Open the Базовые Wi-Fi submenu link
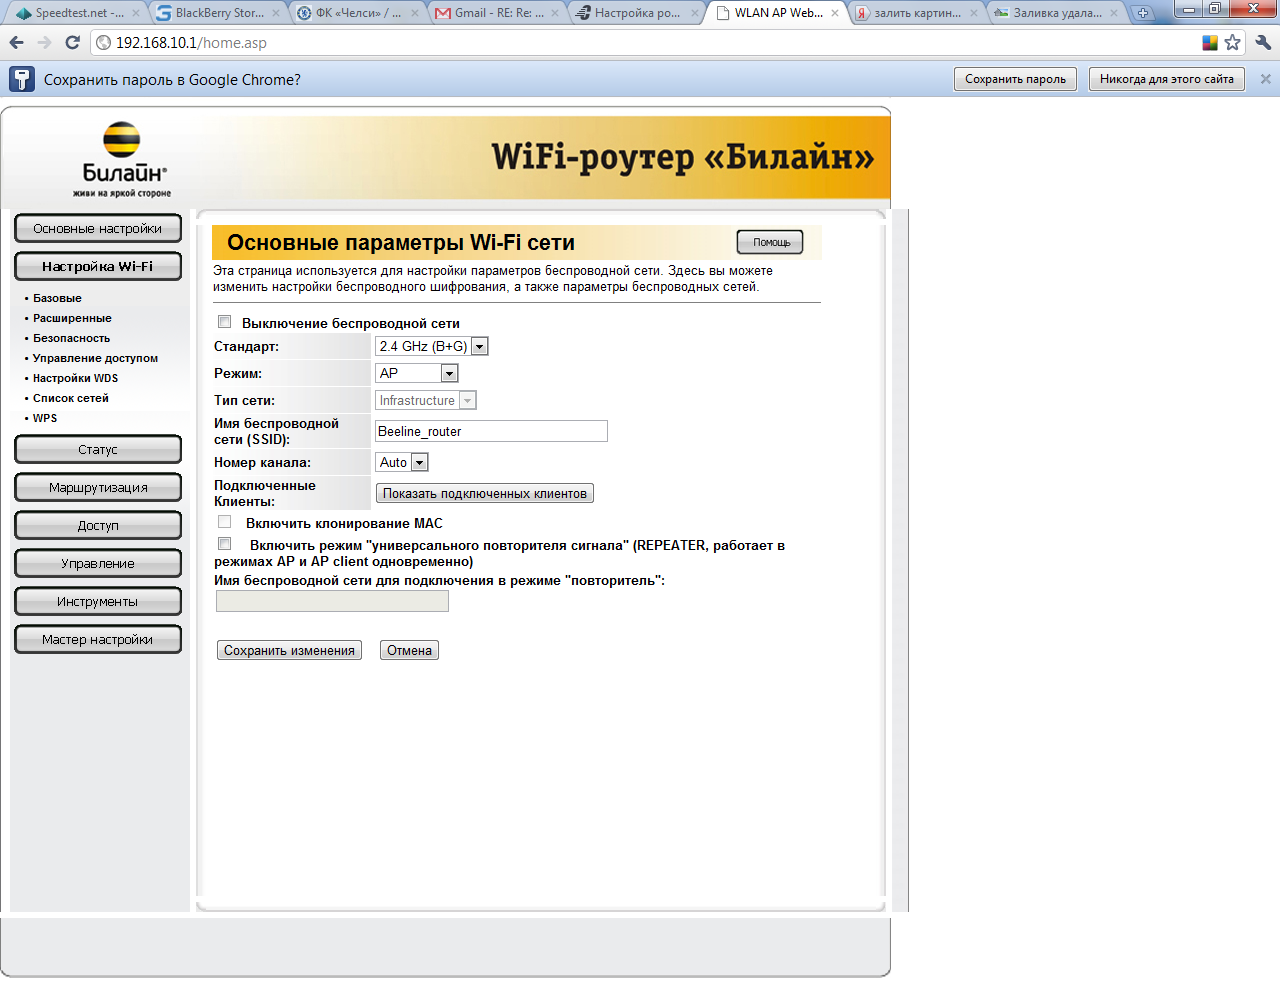This screenshot has height=984, width=1280. 57,298
